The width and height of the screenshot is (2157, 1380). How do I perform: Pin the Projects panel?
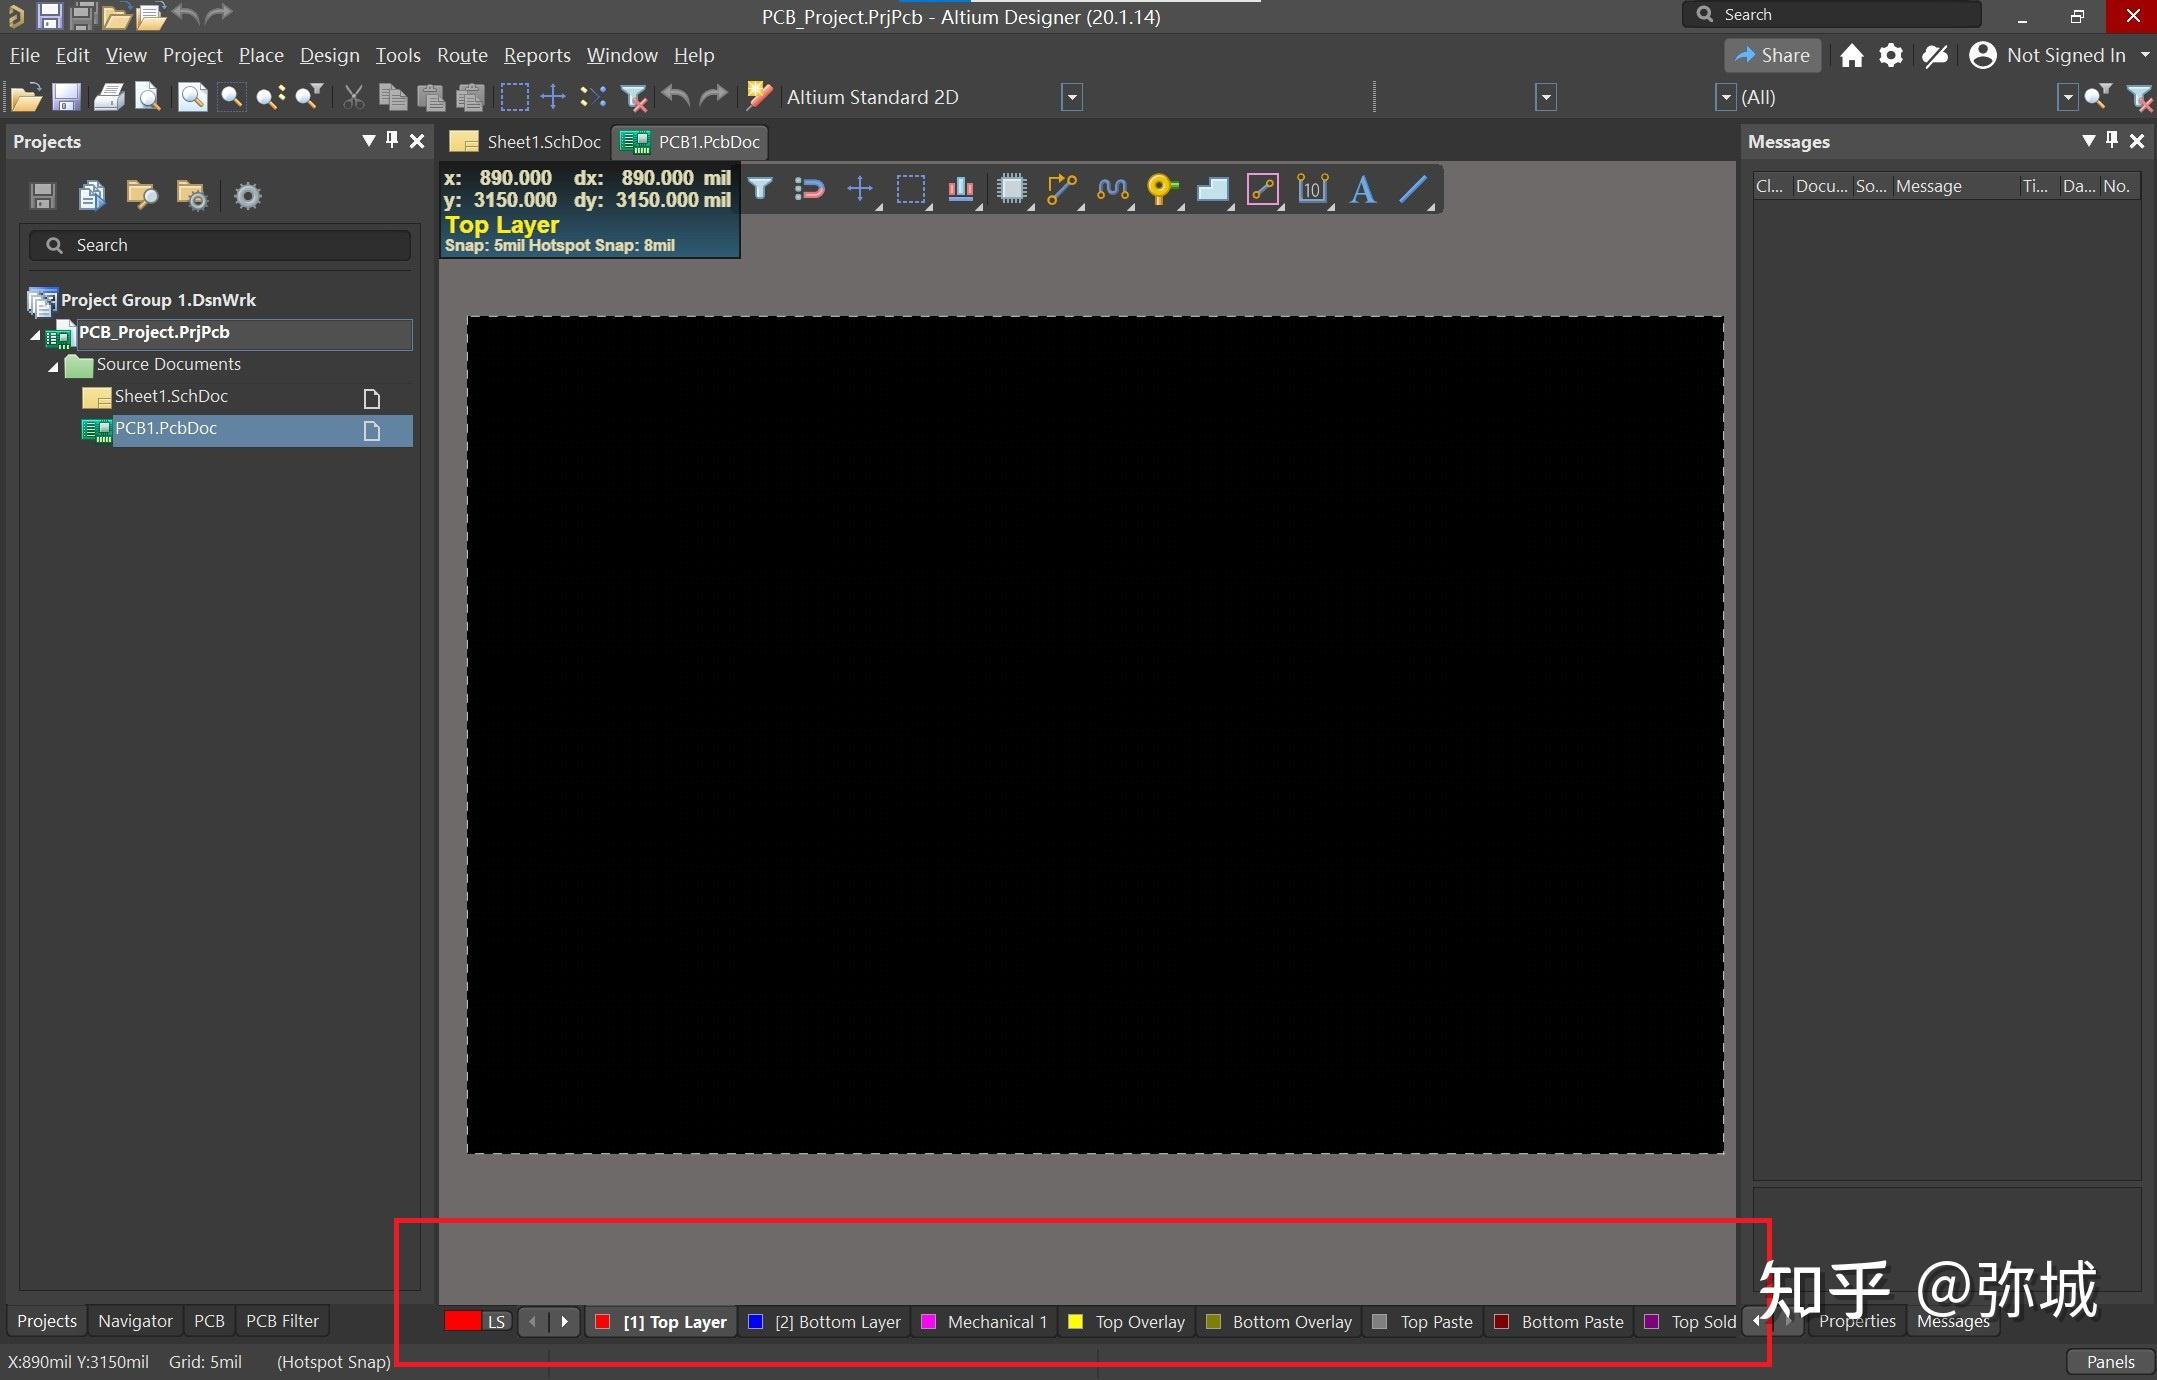pos(392,140)
